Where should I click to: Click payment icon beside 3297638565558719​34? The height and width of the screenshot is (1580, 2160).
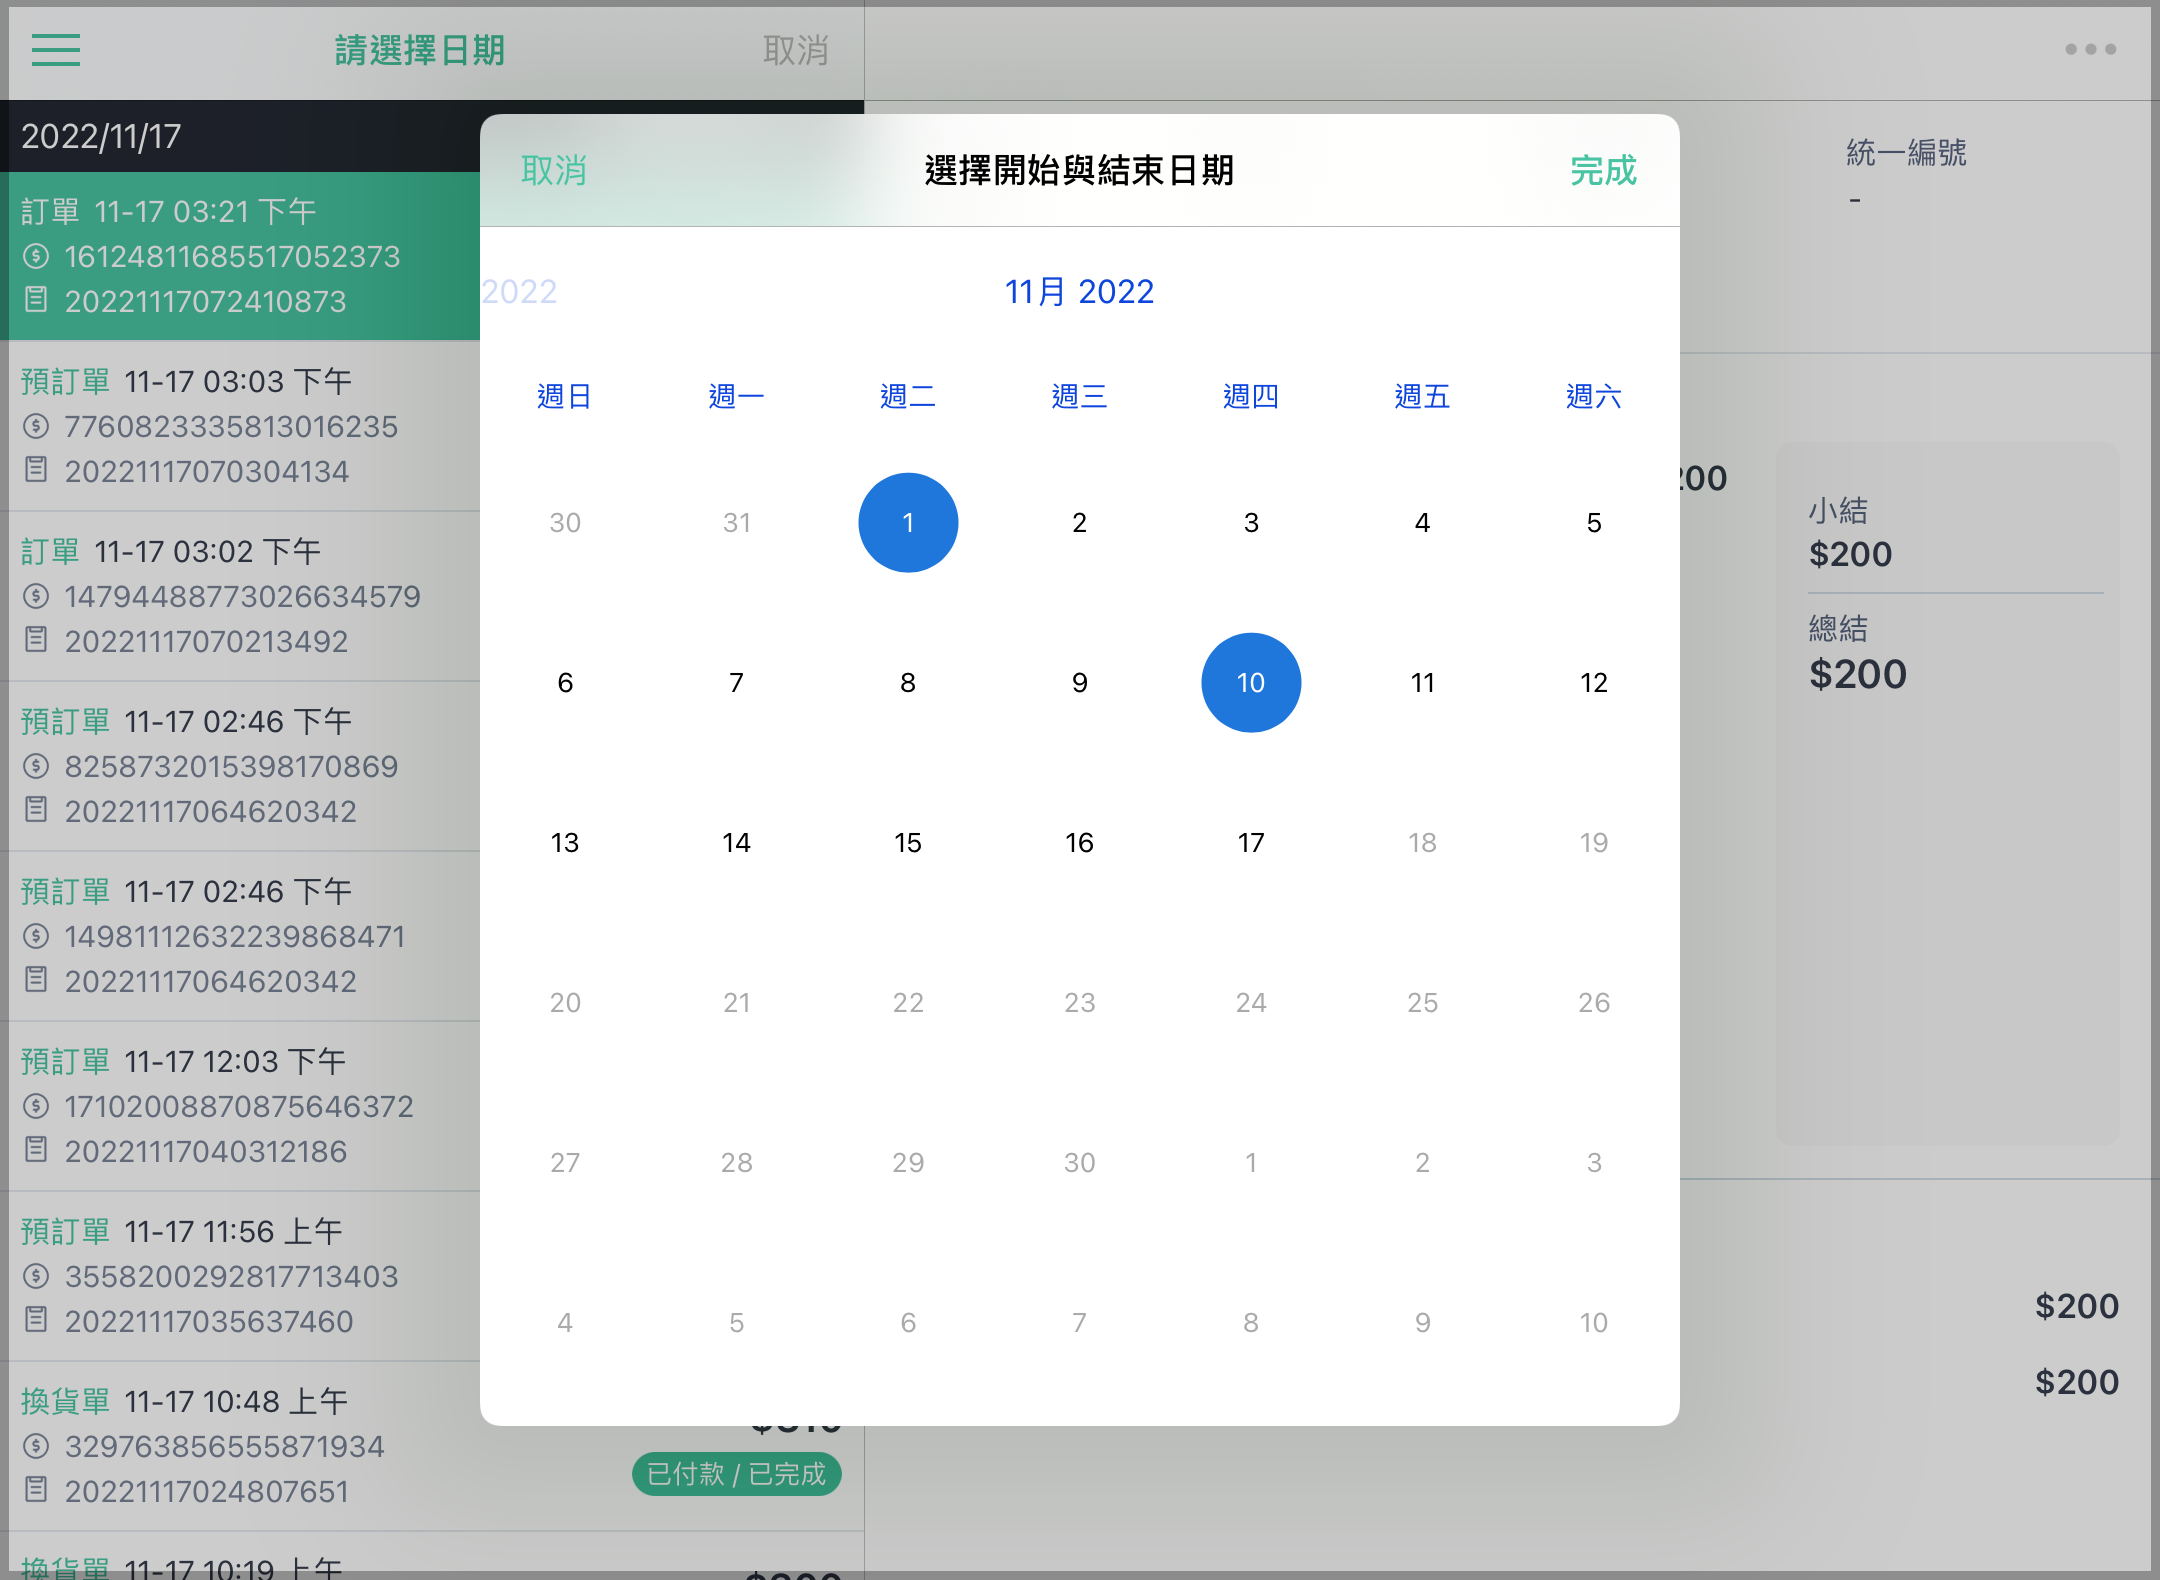click(x=36, y=1446)
